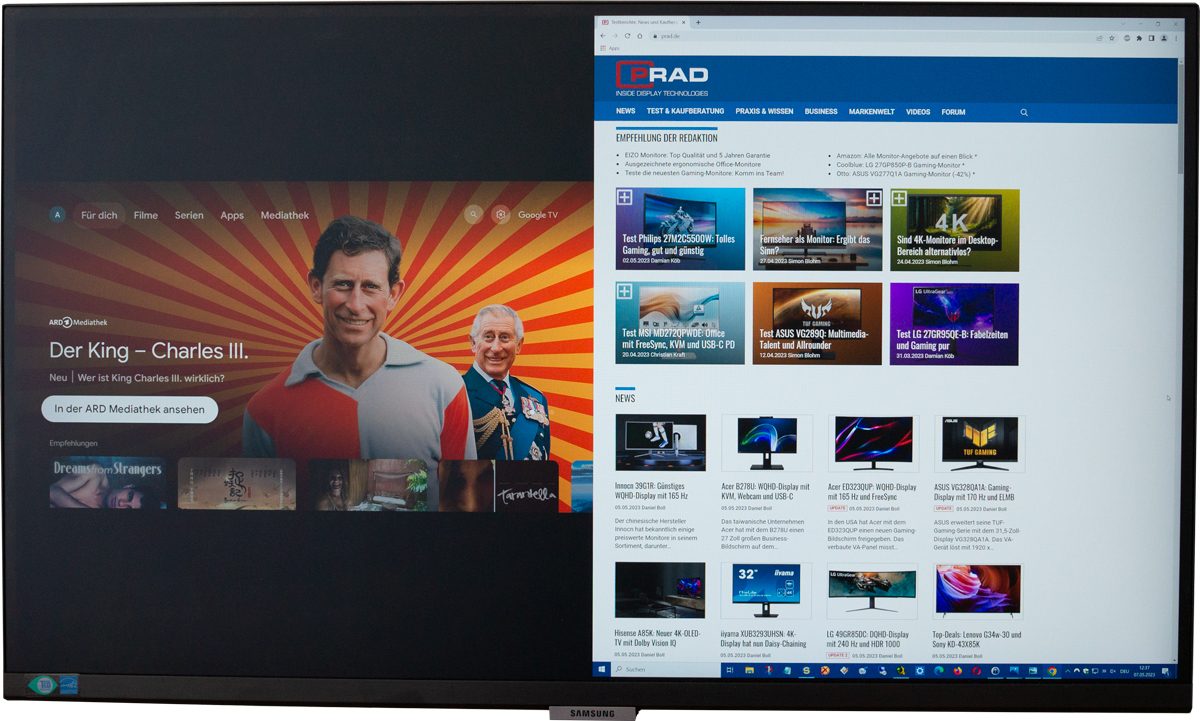Viewport: 1200px width, 721px height.
Task: Open Chrome three-dot menu
Action: [1175, 37]
